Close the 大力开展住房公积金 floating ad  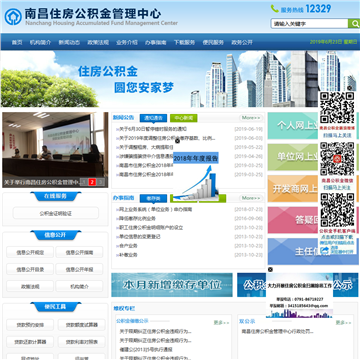270,269
